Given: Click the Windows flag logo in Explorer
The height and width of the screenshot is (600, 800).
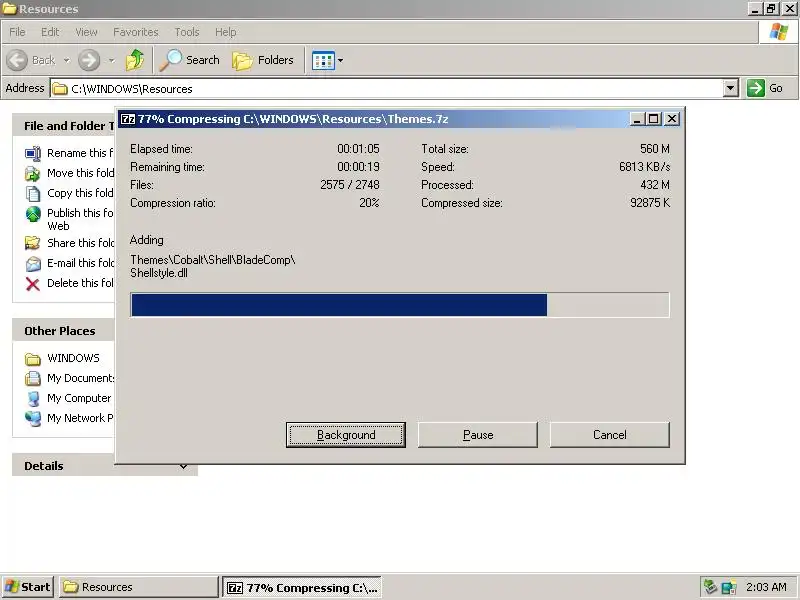Looking at the screenshot, I should coord(779,32).
